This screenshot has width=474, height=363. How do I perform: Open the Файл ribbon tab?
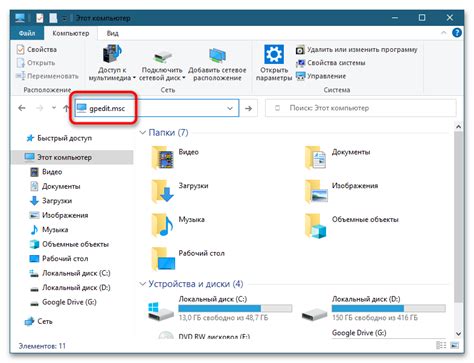(27, 33)
